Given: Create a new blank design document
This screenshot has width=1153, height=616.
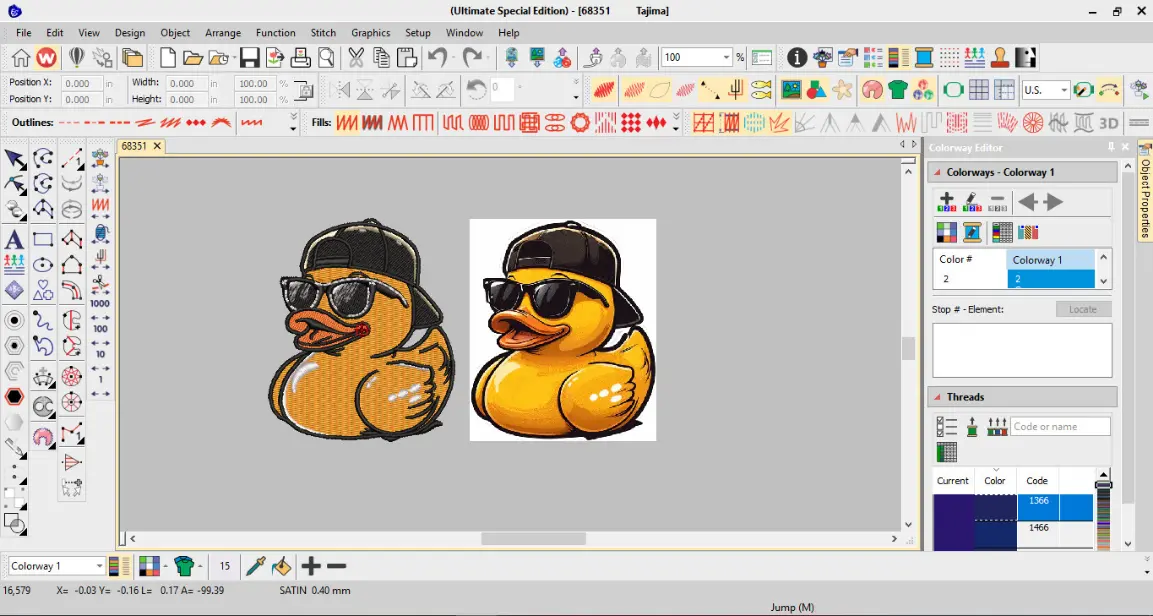Looking at the screenshot, I should click(x=168, y=57).
